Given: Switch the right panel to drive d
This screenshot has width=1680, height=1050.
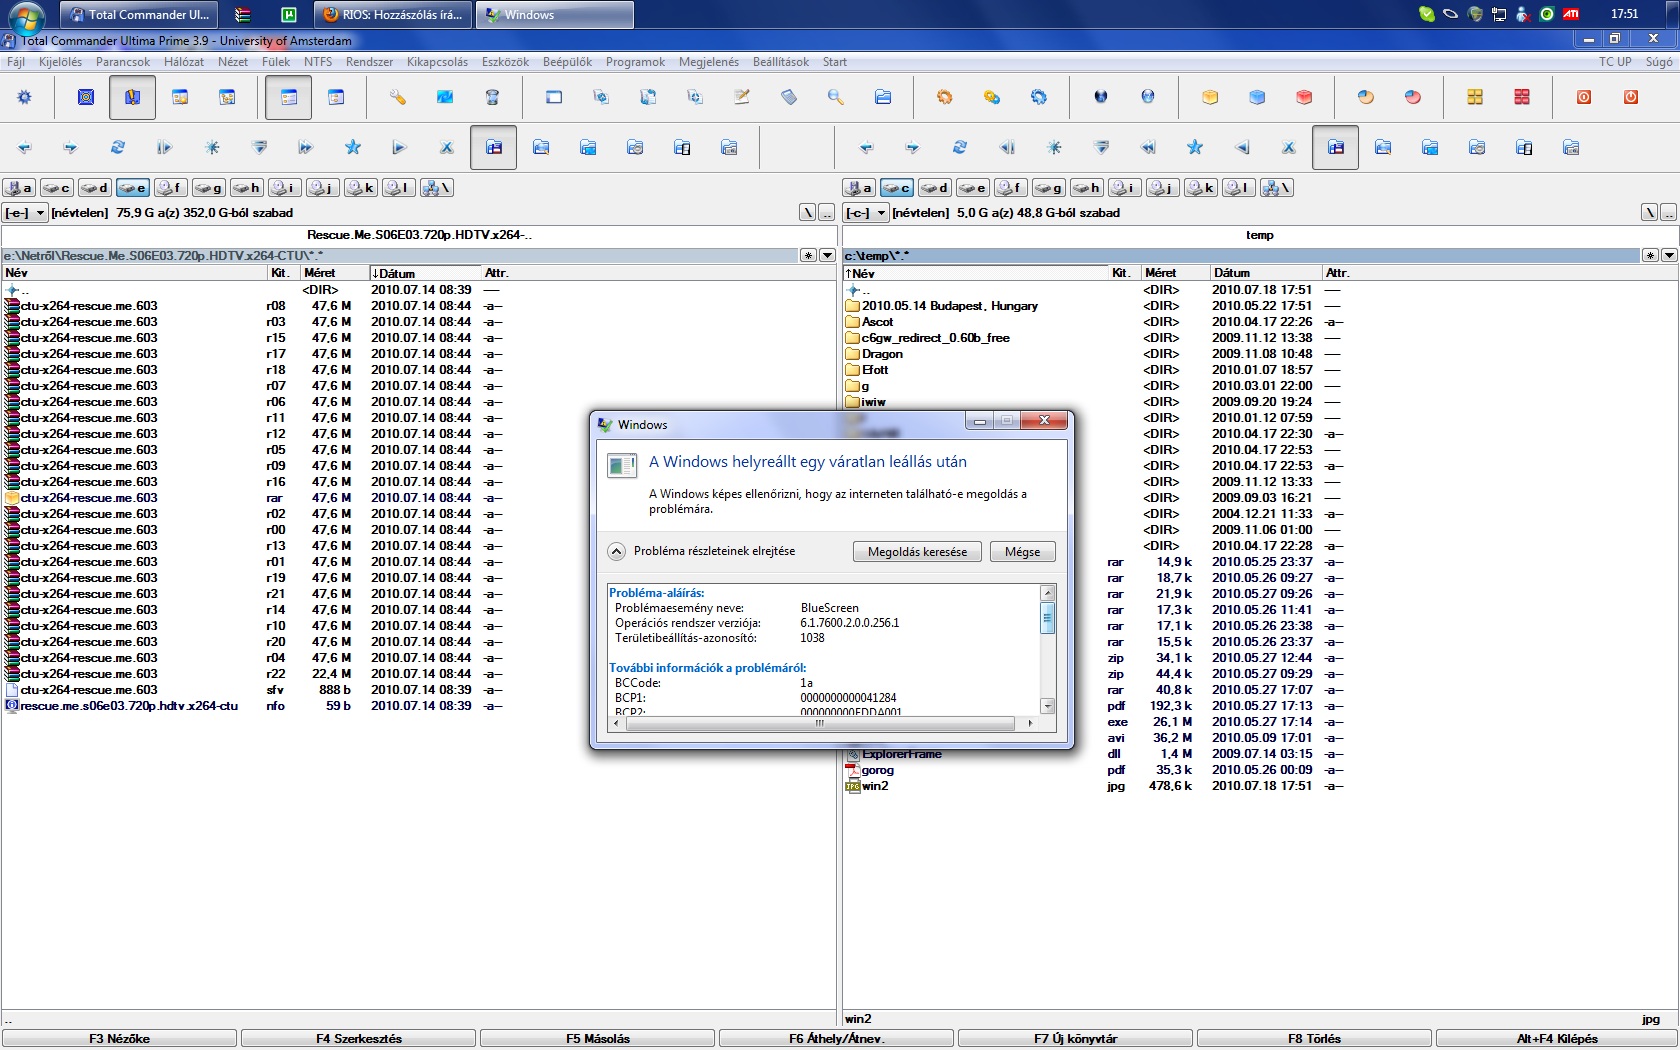Looking at the screenshot, I should 934,188.
